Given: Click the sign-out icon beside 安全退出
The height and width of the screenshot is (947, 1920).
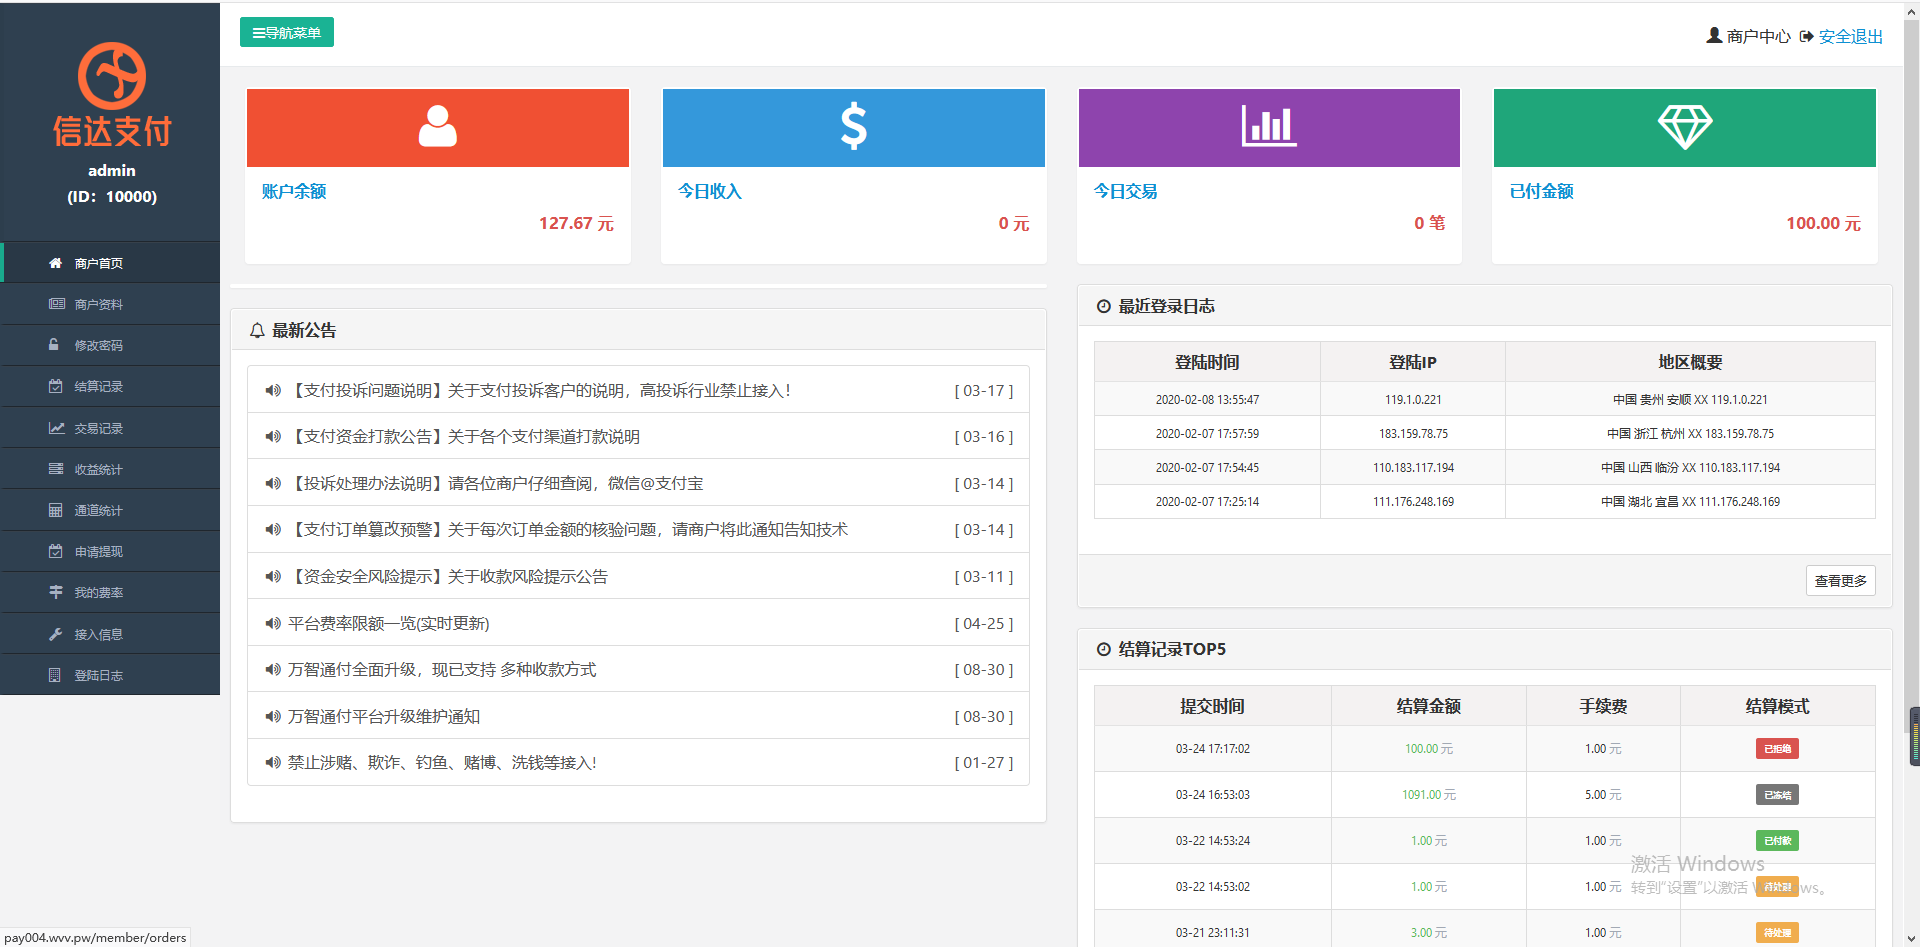Looking at the screenshot, I should [1807, 36].
